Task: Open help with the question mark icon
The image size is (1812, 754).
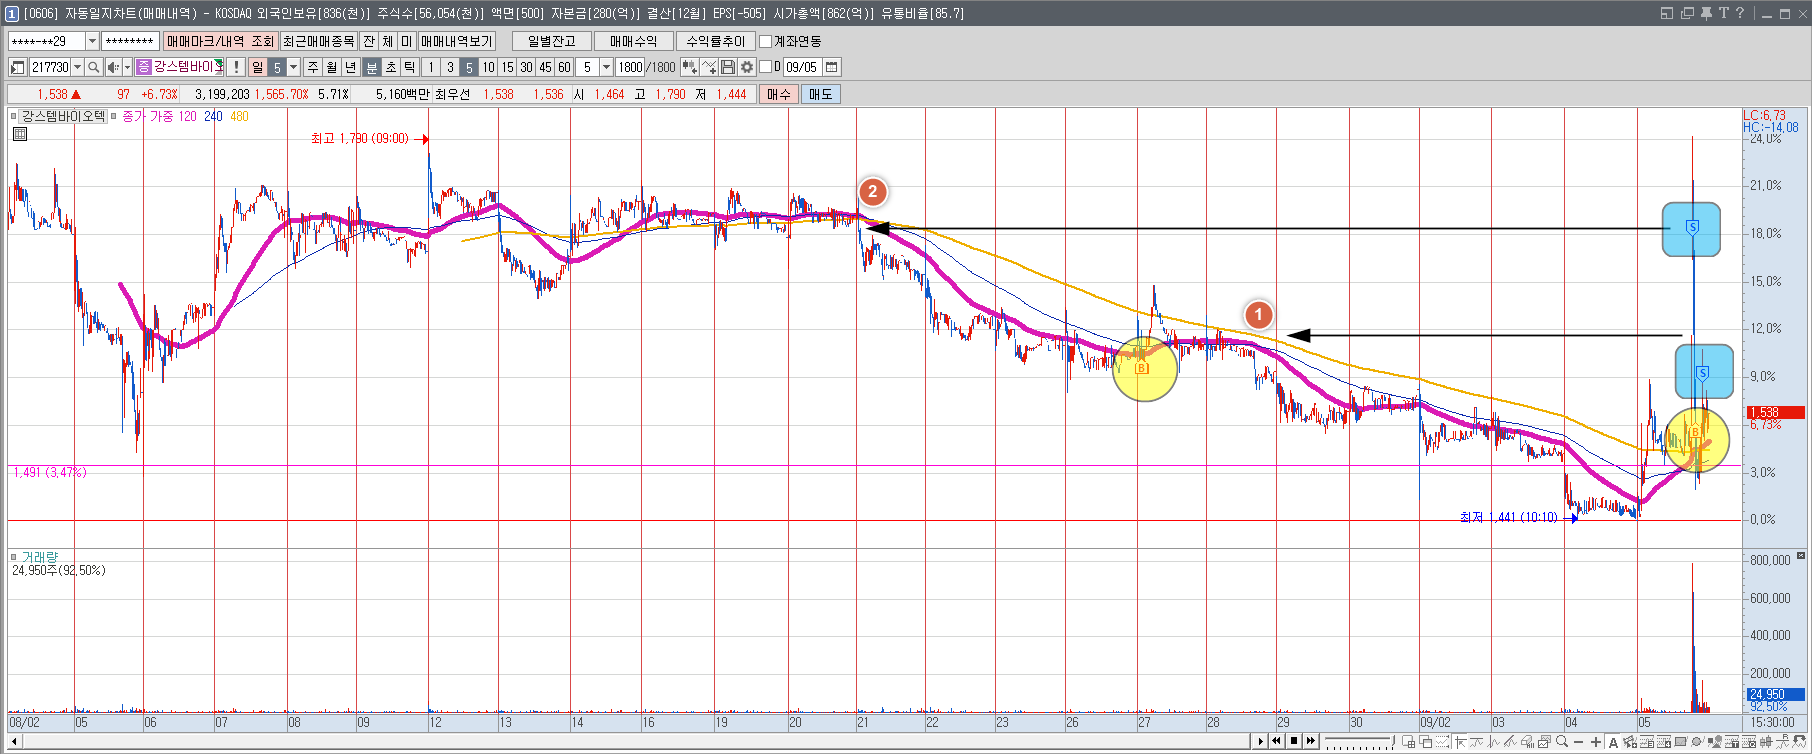Action: coord(1740,13)
